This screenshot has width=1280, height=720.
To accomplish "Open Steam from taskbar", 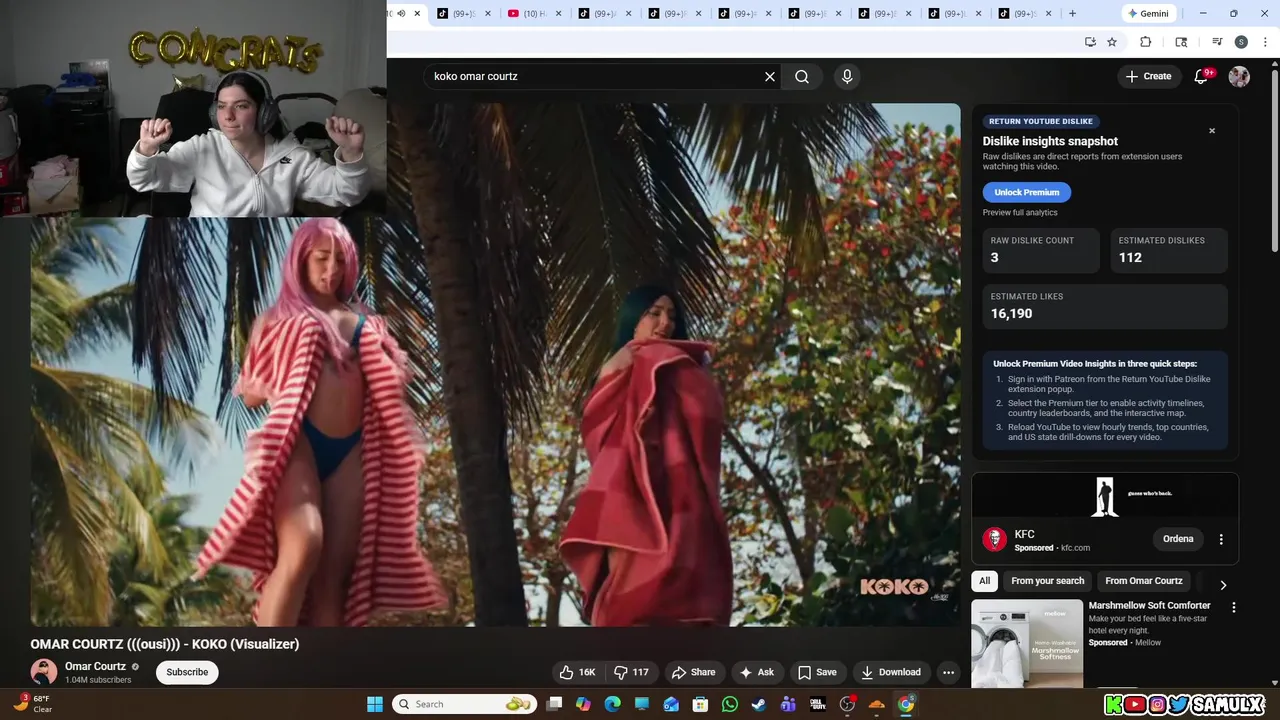I will click(x=759, y=704).
